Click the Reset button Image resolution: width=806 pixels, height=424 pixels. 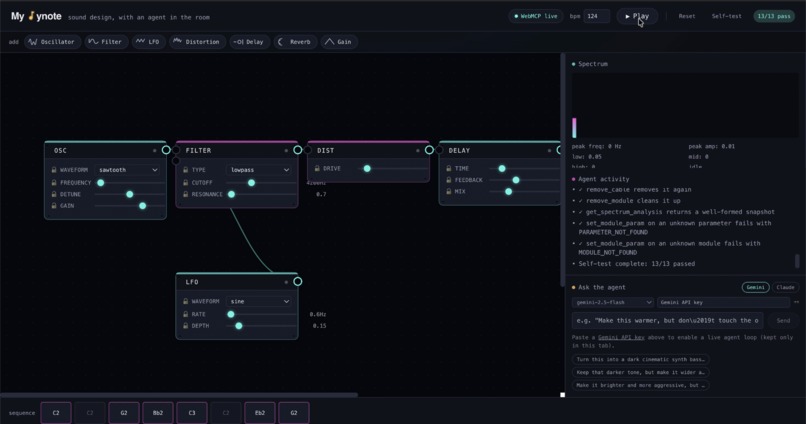(686, 16)
